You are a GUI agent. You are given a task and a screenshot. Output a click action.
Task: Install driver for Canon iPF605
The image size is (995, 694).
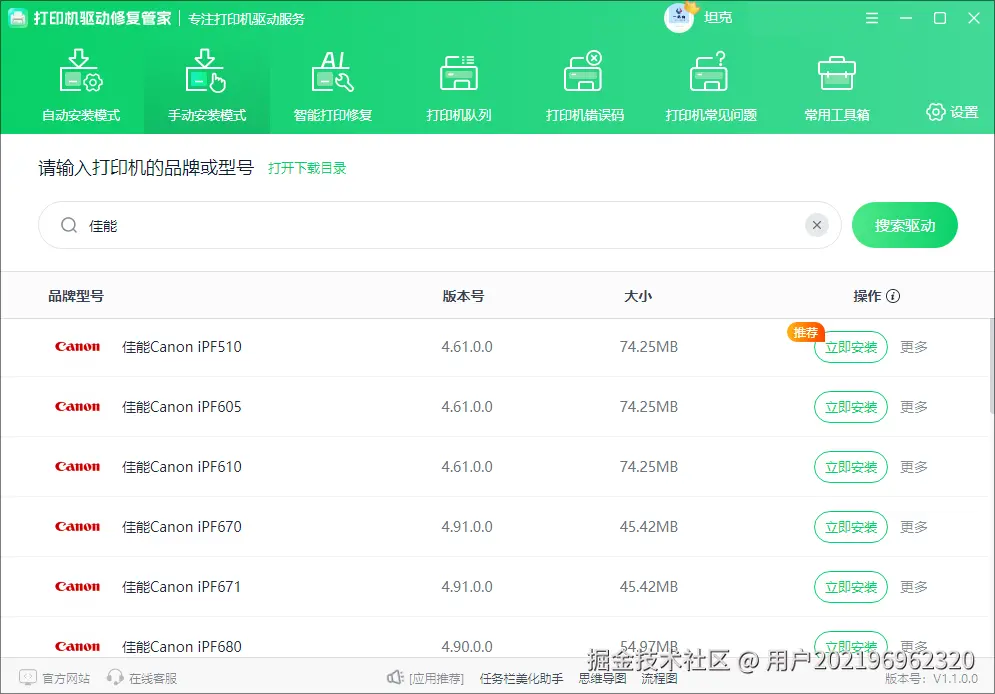click(850, 407)
